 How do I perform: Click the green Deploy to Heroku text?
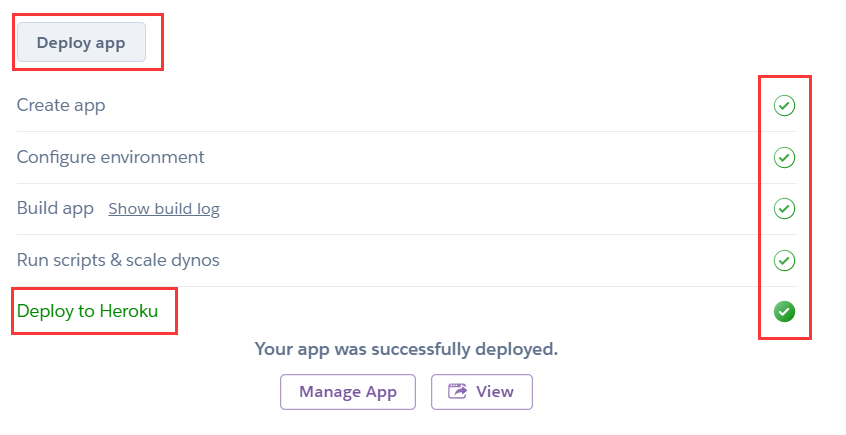pyautogui.click(x=87, y=311)
